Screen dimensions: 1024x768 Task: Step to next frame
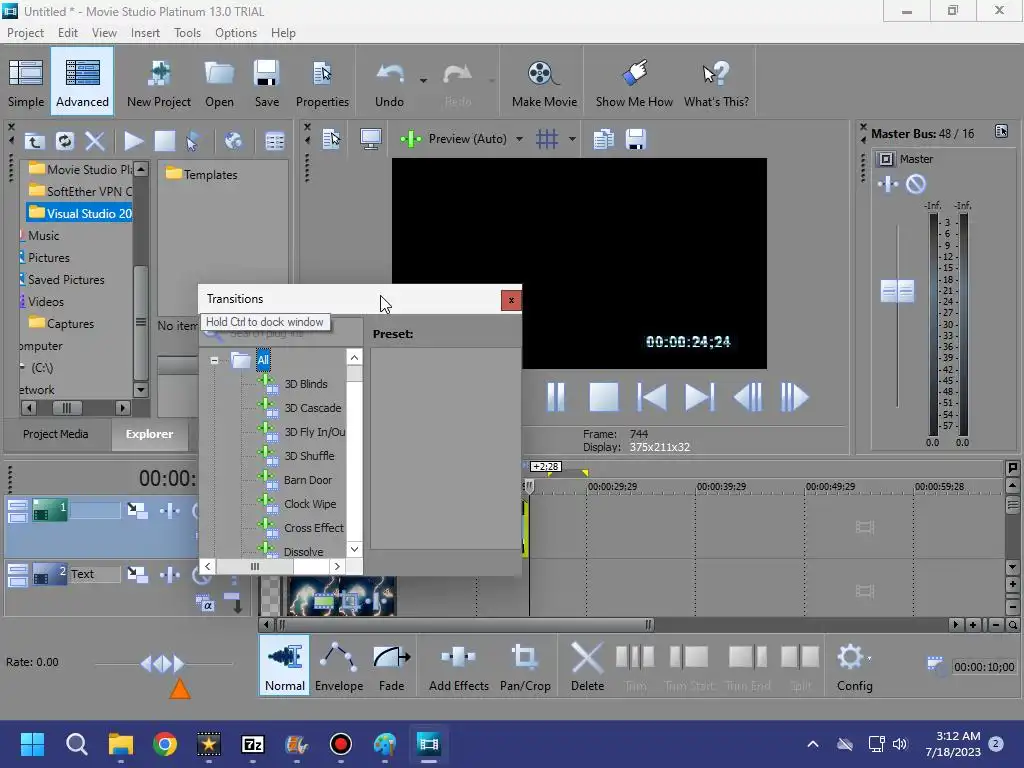[795, 396]
